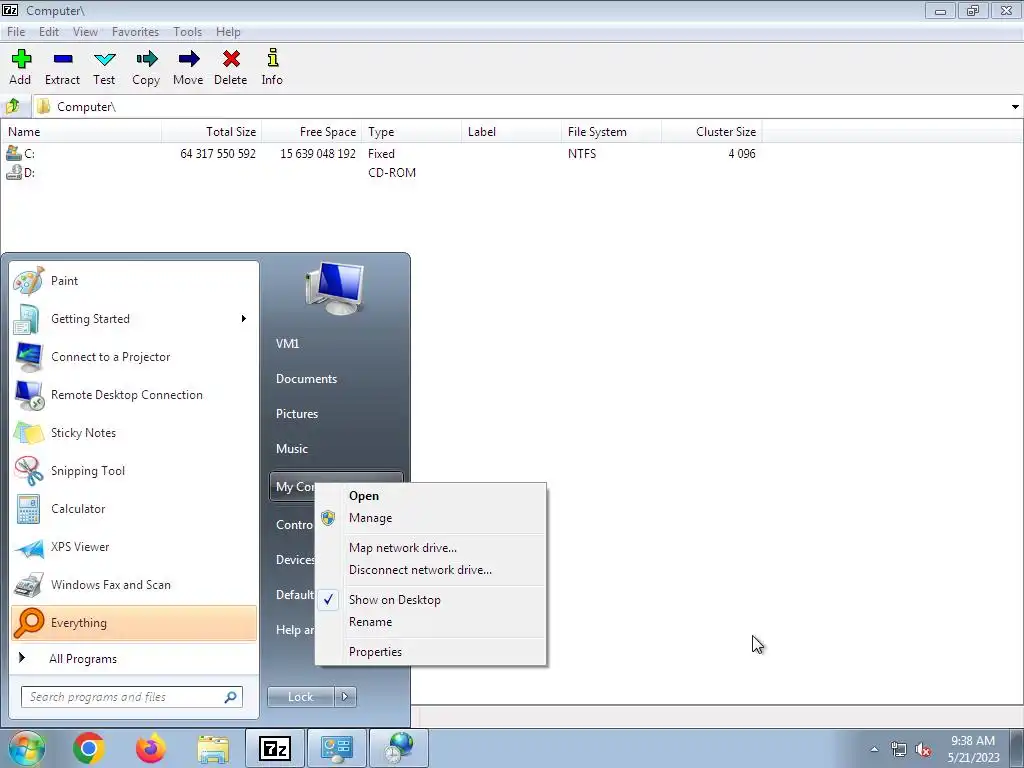Launch Remote Desktop Connection
1024x768 pixels.
[135, 394]
